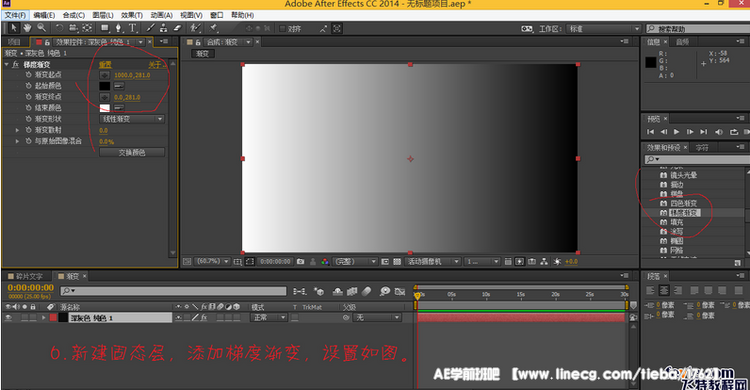The image size is (750, 390).
Task: Select the Rectangle shape tool
Action: point(104,28)
